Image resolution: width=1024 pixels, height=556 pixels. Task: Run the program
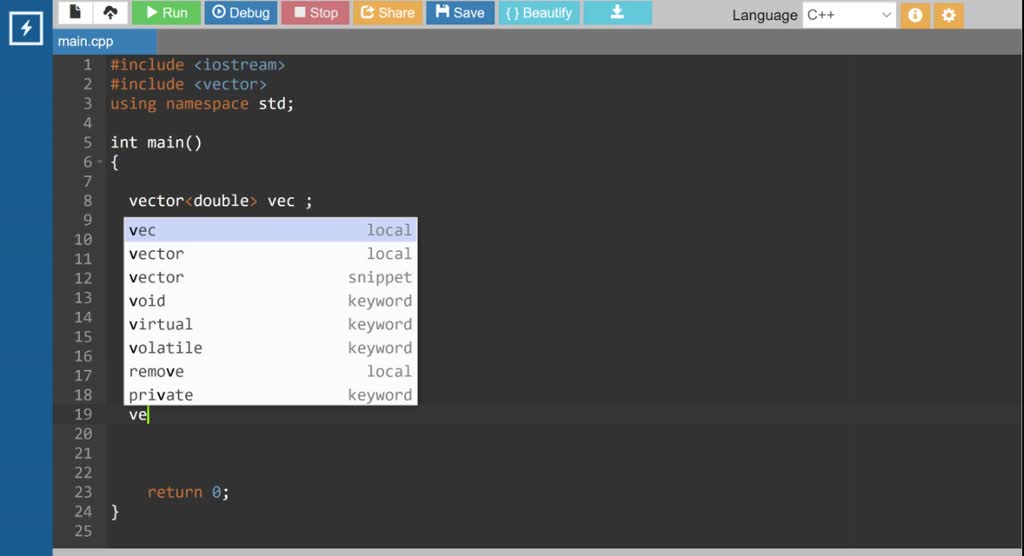tap(166, 13)
